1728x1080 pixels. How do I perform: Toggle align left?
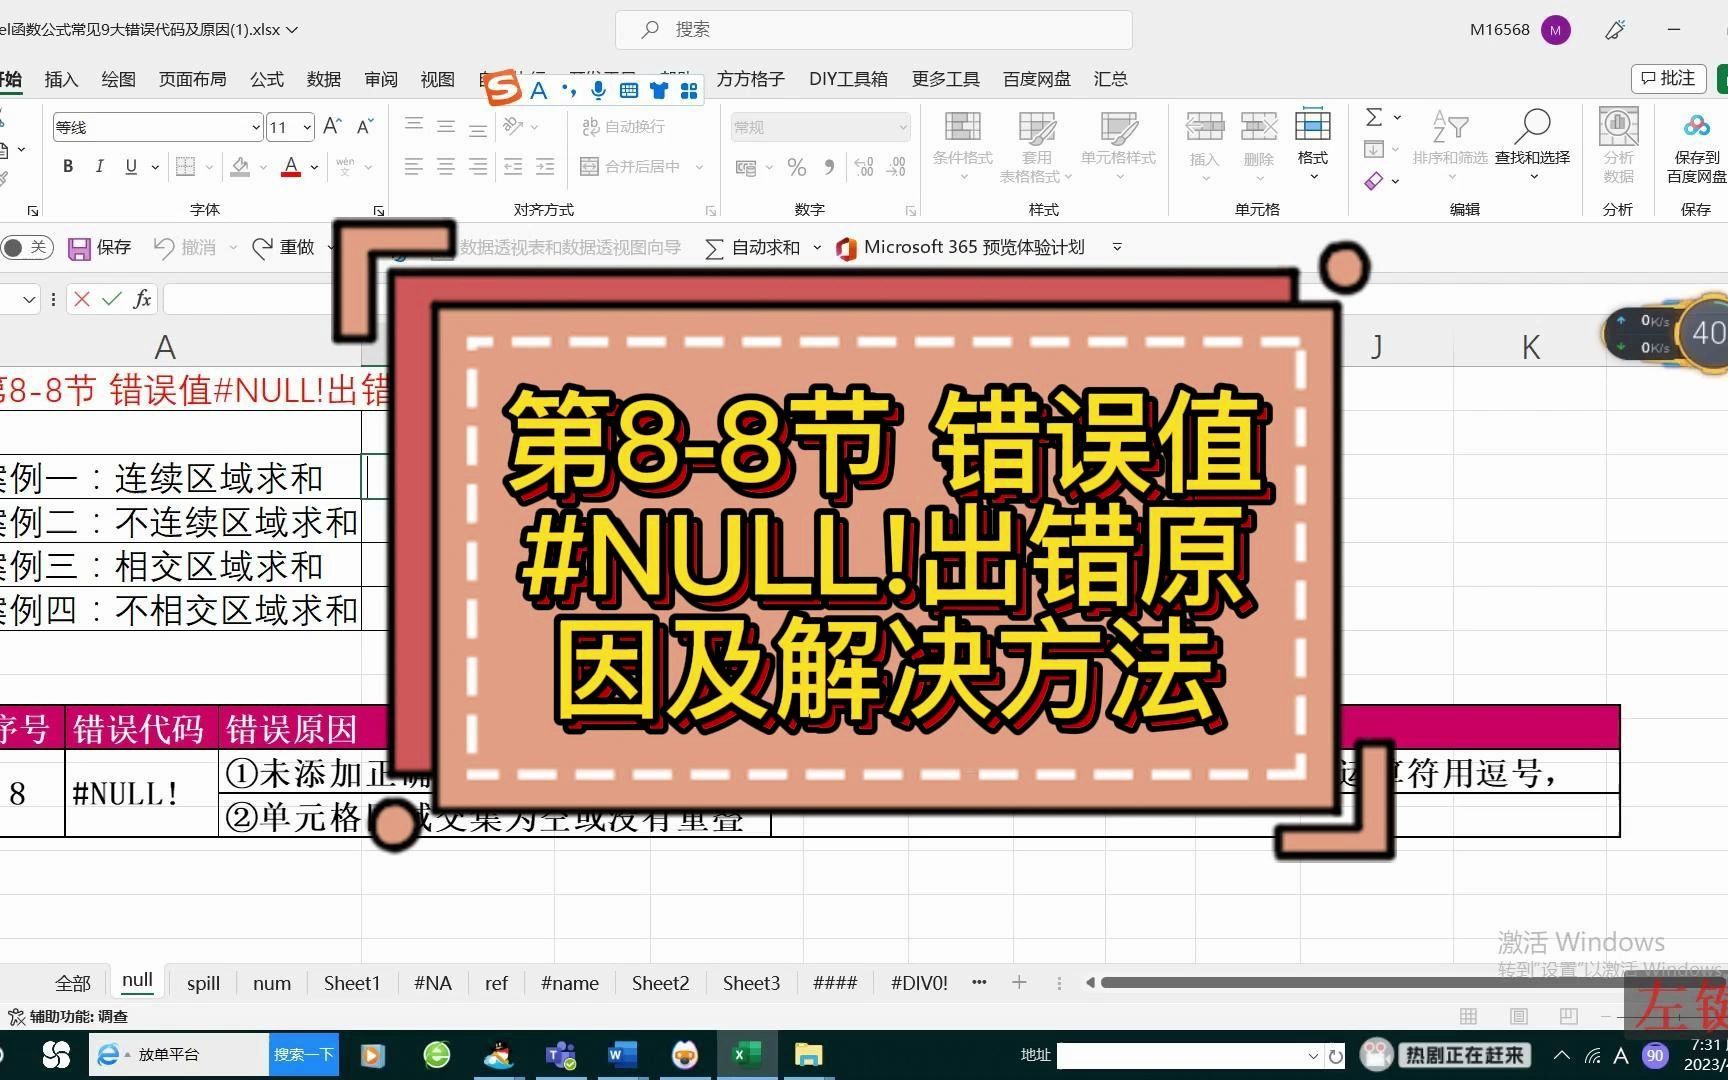pyautogui.click(x=413, y=166)
